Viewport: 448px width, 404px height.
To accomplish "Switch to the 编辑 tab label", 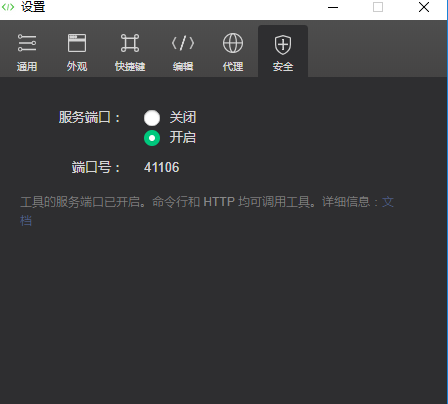I will [x=183, y=66].
